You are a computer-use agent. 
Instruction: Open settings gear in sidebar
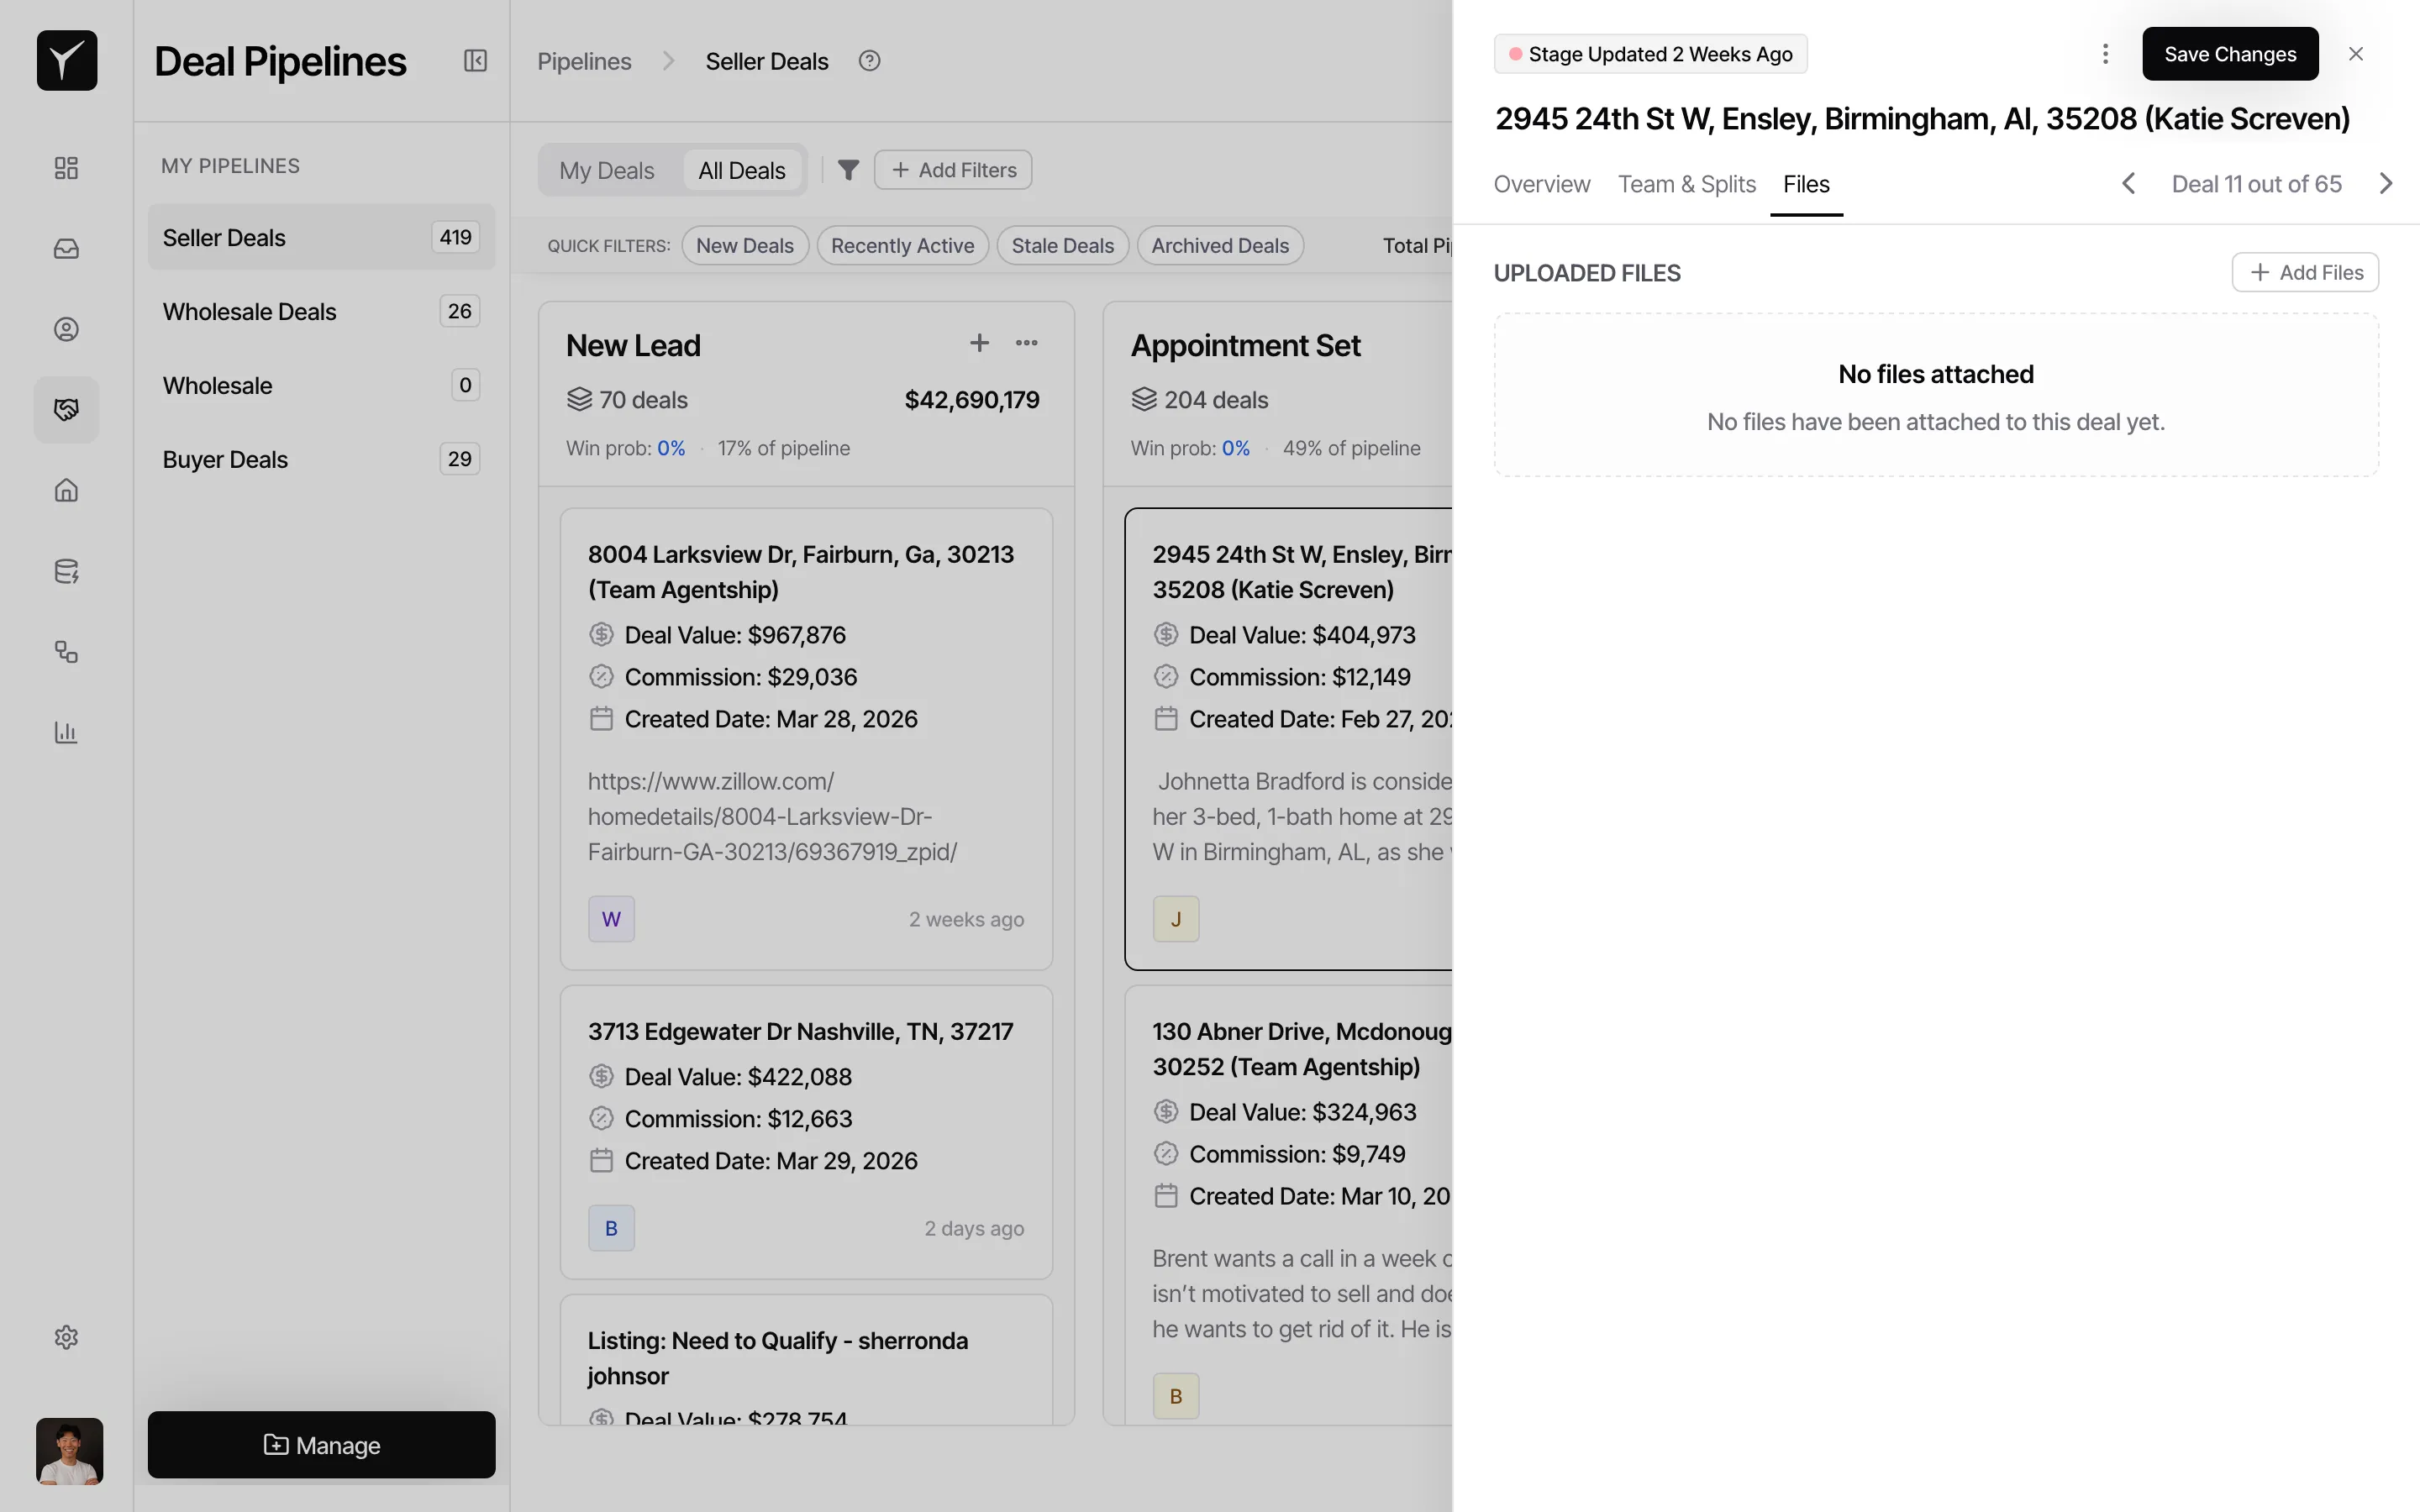(x=66, y=1337)
